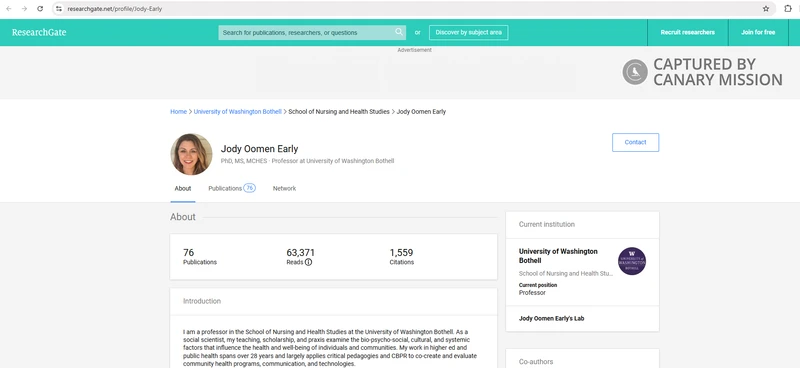Click Discover by subject area button

click(x=468, y=32)
